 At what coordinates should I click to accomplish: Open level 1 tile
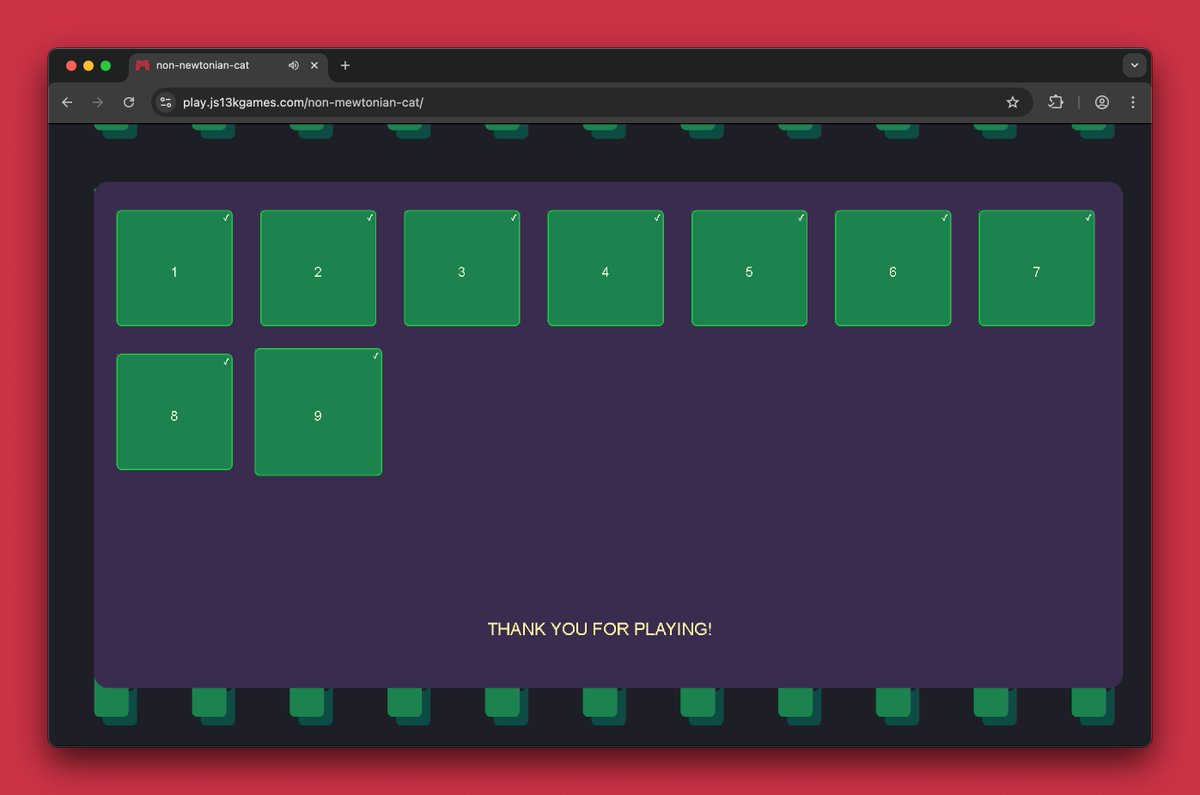pos(174,268)
